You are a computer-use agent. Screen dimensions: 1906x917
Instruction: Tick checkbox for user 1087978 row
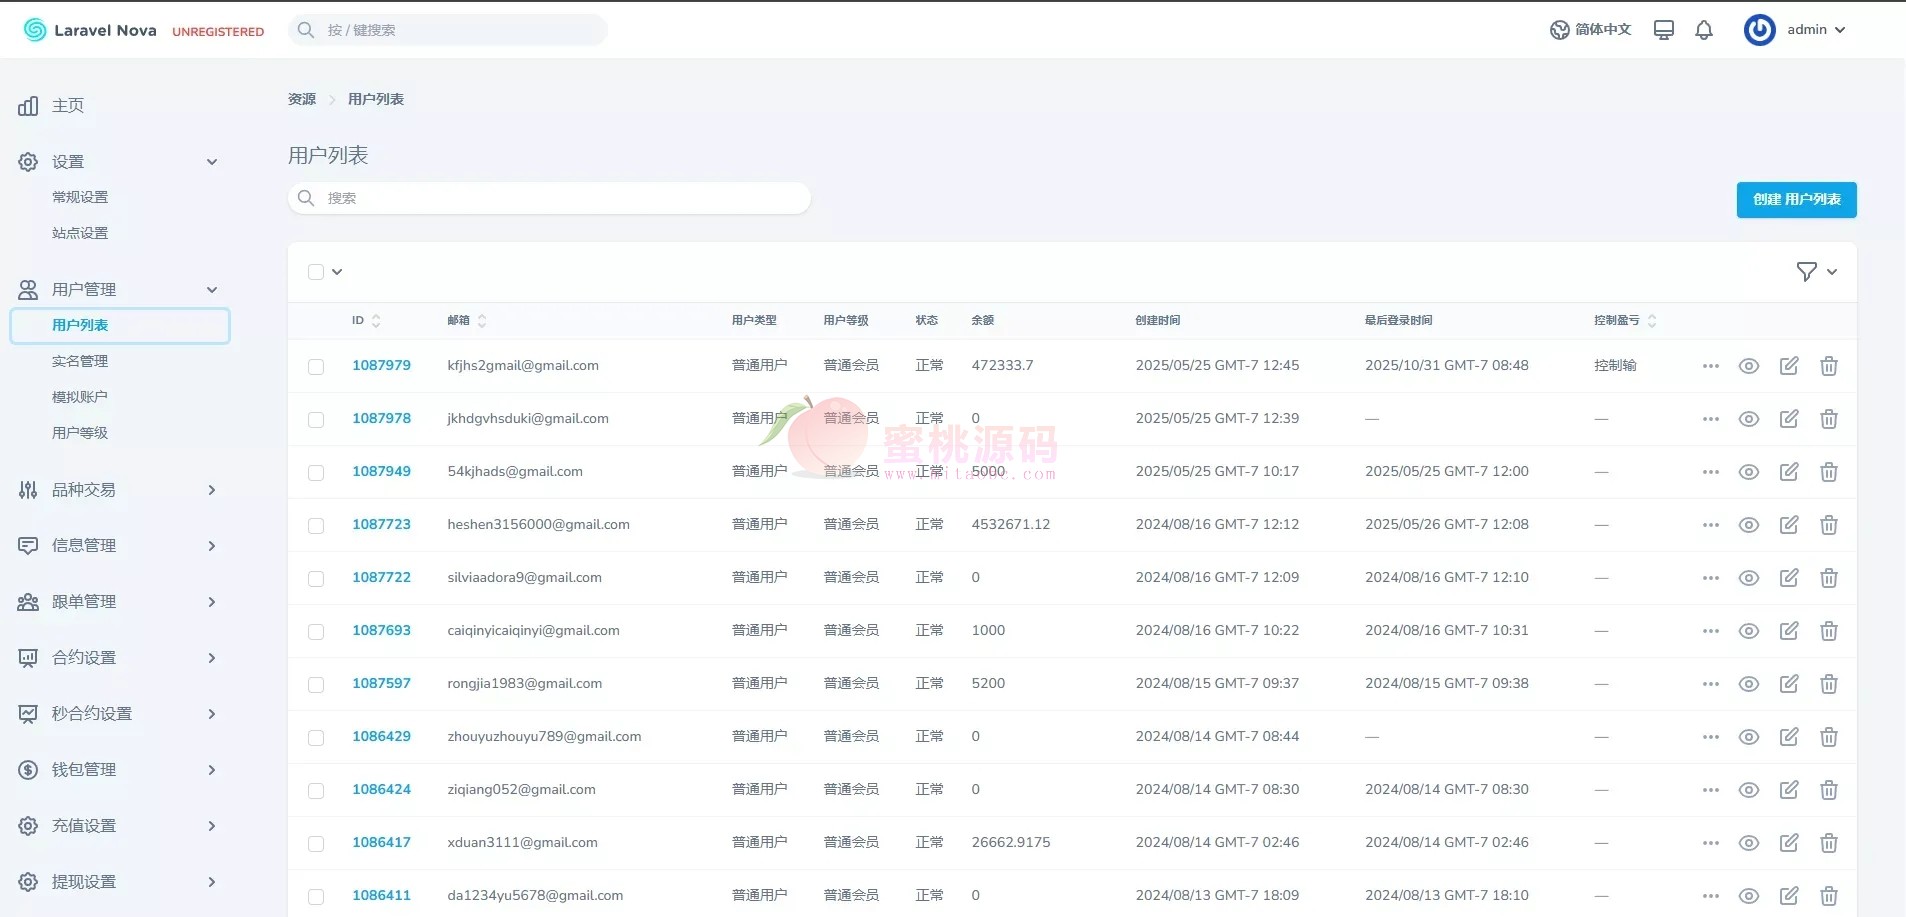(316, 420)
